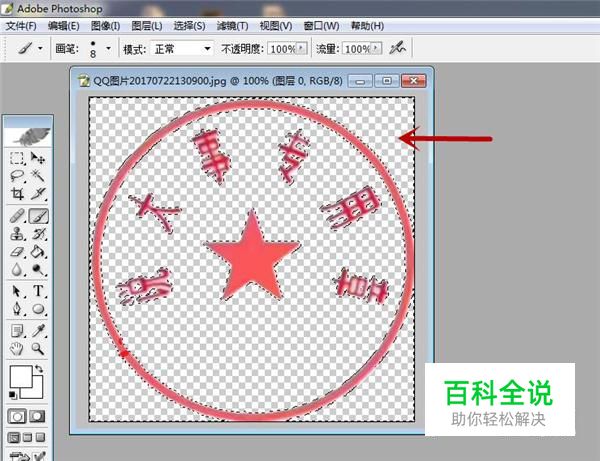Open the 编辑(E) menu
This screenshot has width=600, height=461.
point(64,26)
